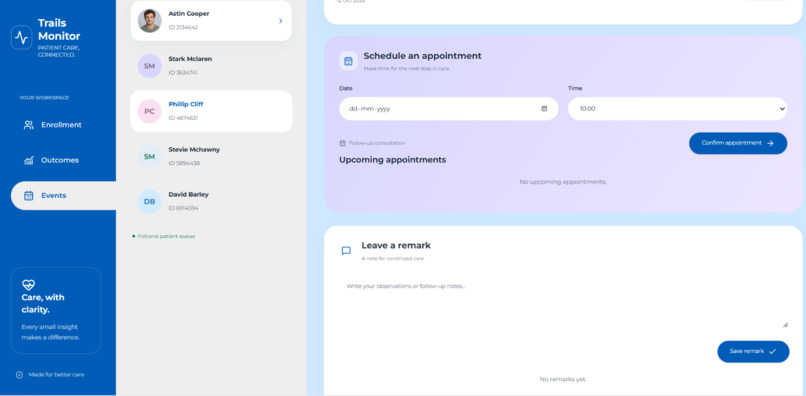Click the Trails Monitor heartbeat logo icon
This screenshot has width=806, height=396.
[22, 38]
